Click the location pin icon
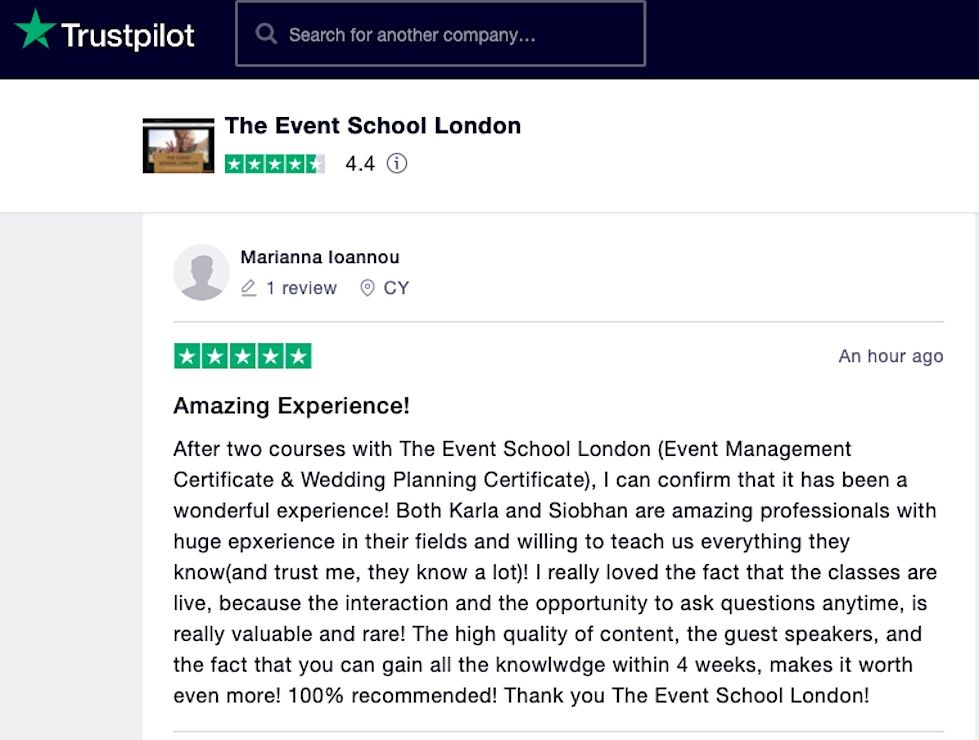979x740 pixels. (367, 288)
